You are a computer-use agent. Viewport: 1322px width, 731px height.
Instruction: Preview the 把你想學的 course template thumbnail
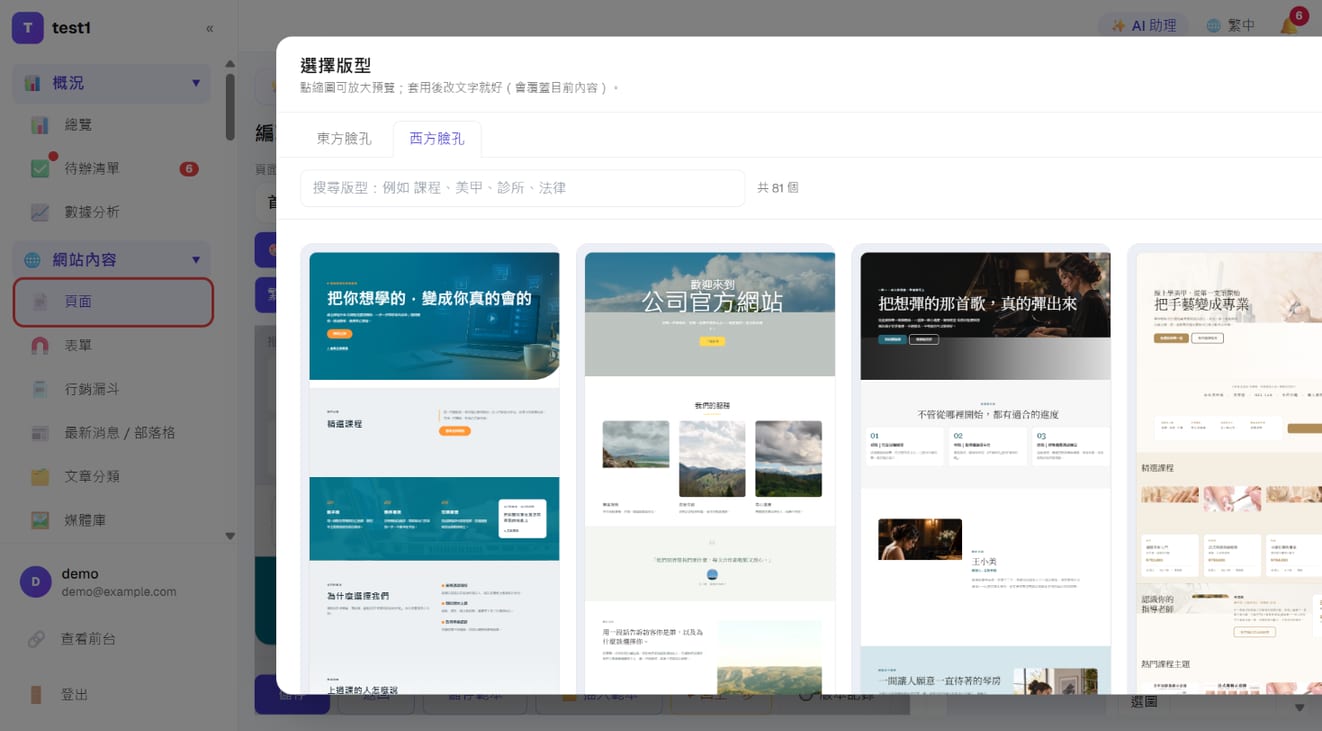pyautogui.click(x=434, y=472)
